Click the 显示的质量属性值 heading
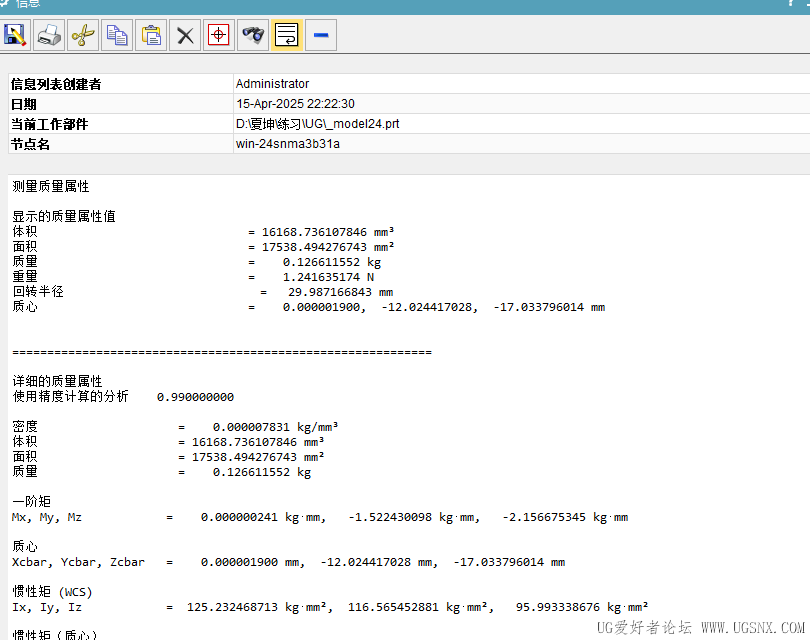This screenshot has width=810, height=640. pyautogui.click(x=64, y=216)
